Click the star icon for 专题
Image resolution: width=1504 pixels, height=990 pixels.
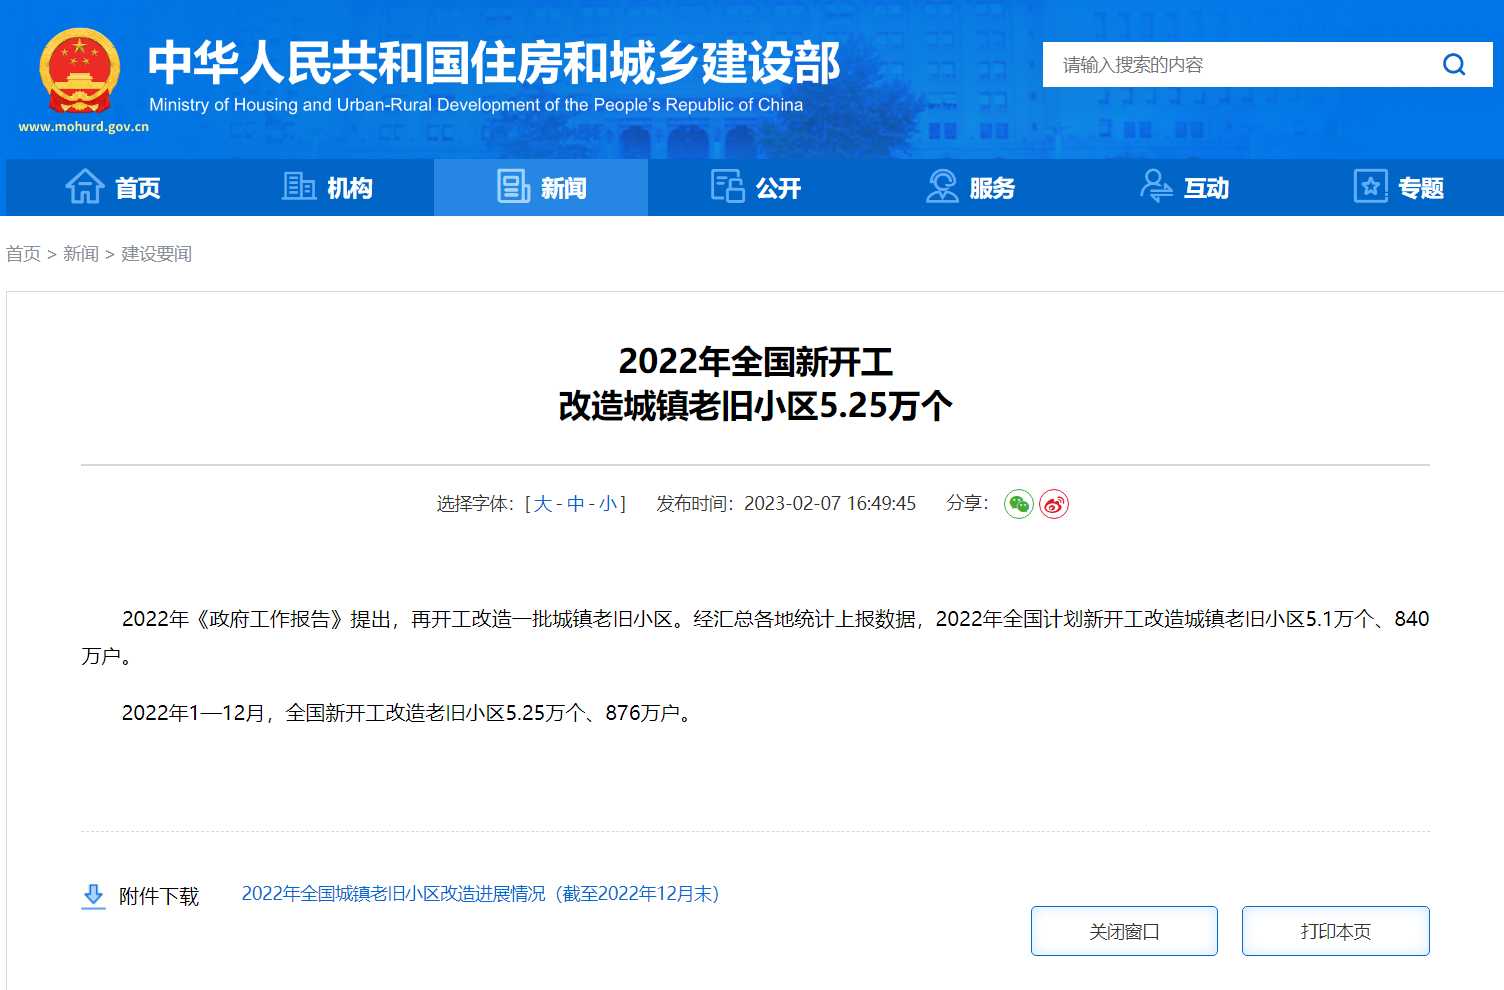[1370, 187]
